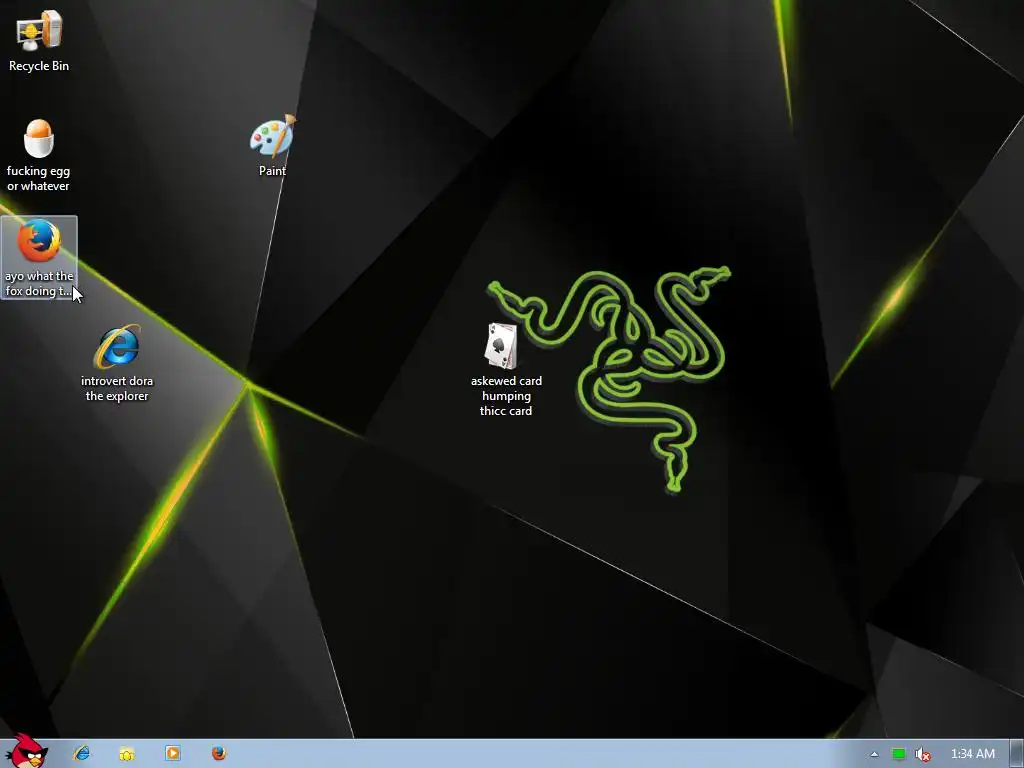
Task: Click the green tray icon
Action: 899,754
